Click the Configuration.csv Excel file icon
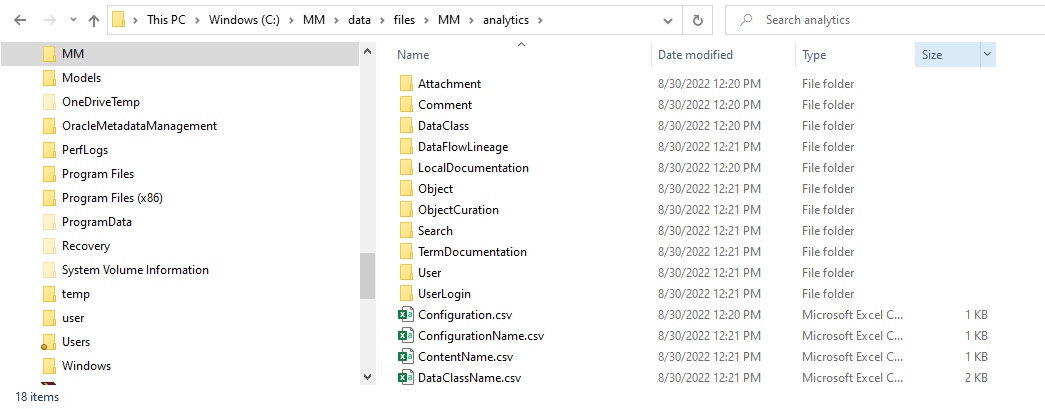The height and width of the screenshot is (409, 1045). click(x=405, y=315)
